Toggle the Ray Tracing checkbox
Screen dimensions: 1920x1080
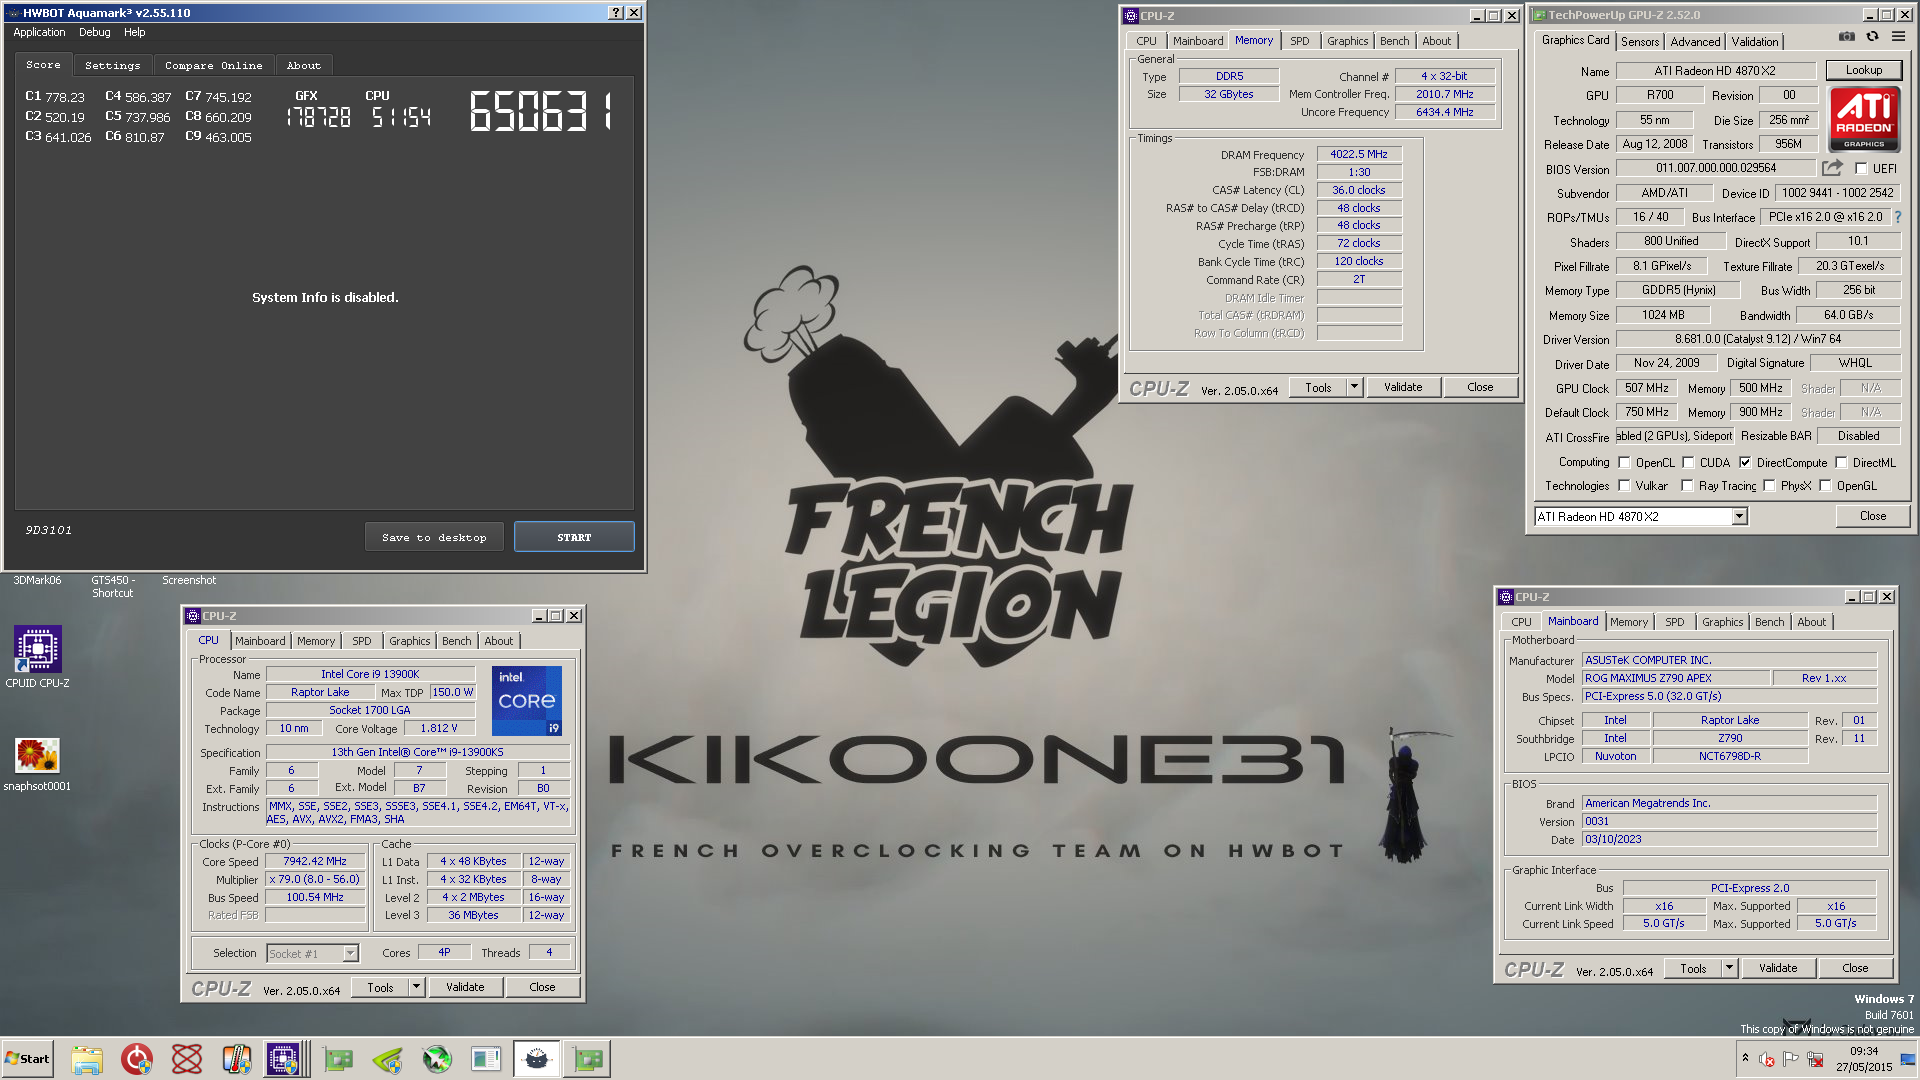tap(1687, 486)
